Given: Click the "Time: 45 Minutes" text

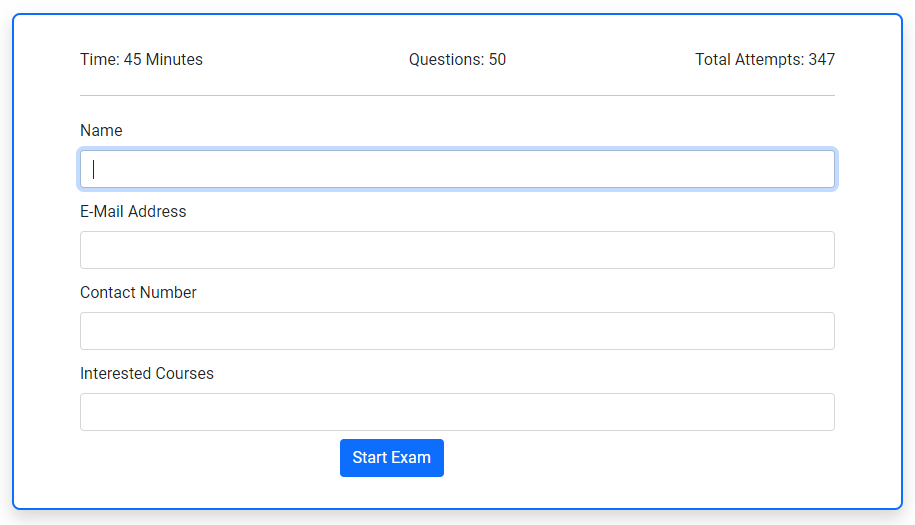Looking at the screenshot, I should tap(141, 60).
